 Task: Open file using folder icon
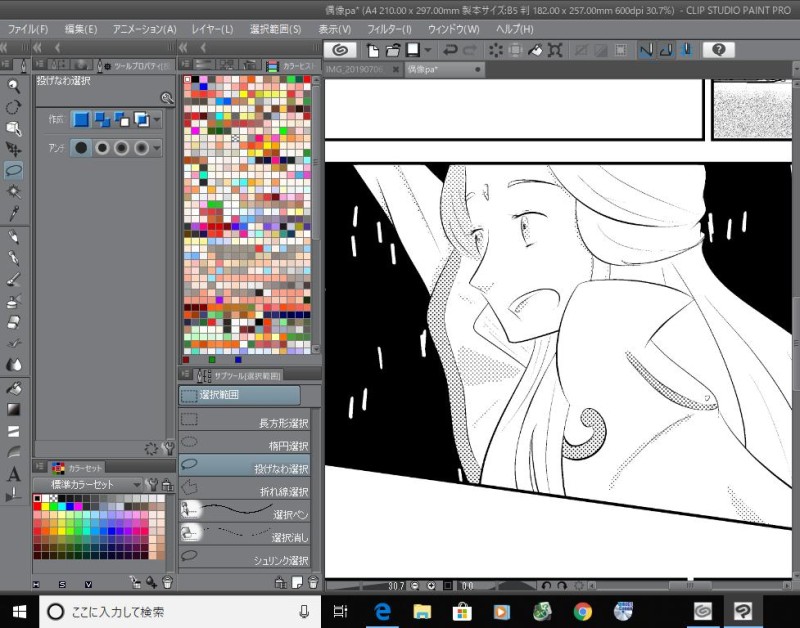[393, 50]
